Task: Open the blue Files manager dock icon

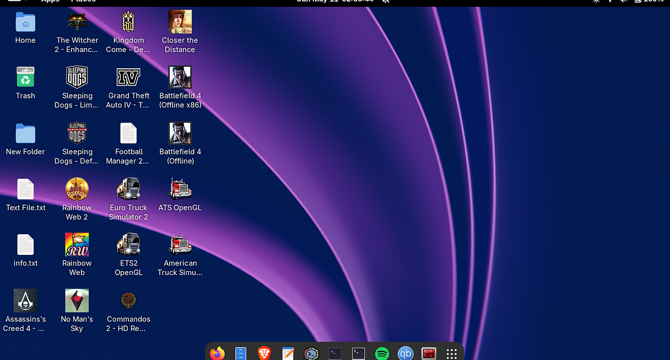Action: tap(241, 354)
